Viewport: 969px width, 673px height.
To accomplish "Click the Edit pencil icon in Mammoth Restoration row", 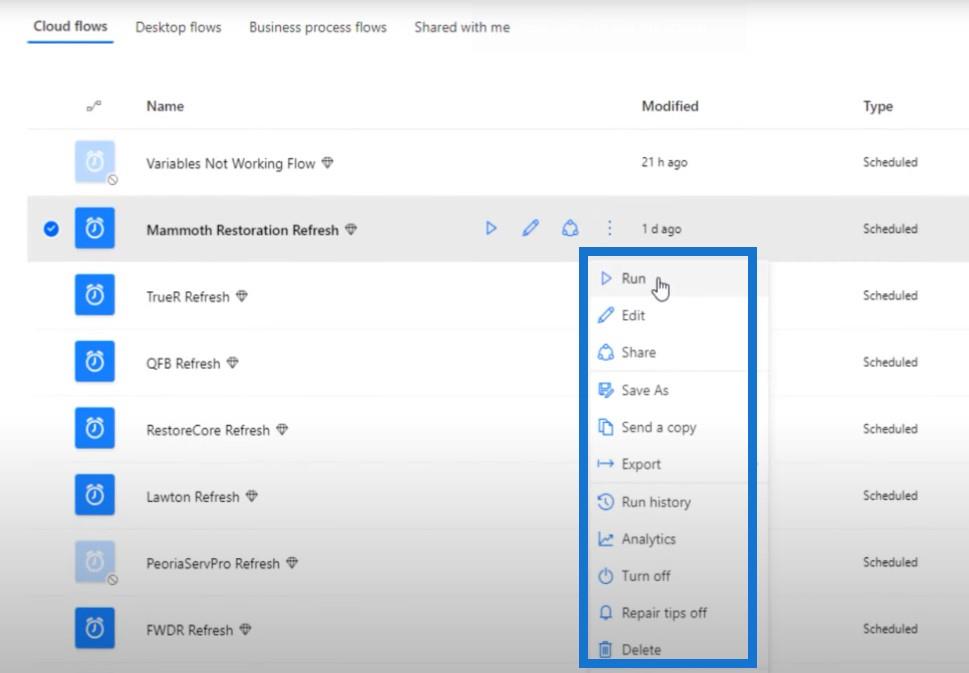I will pos(530,229).
